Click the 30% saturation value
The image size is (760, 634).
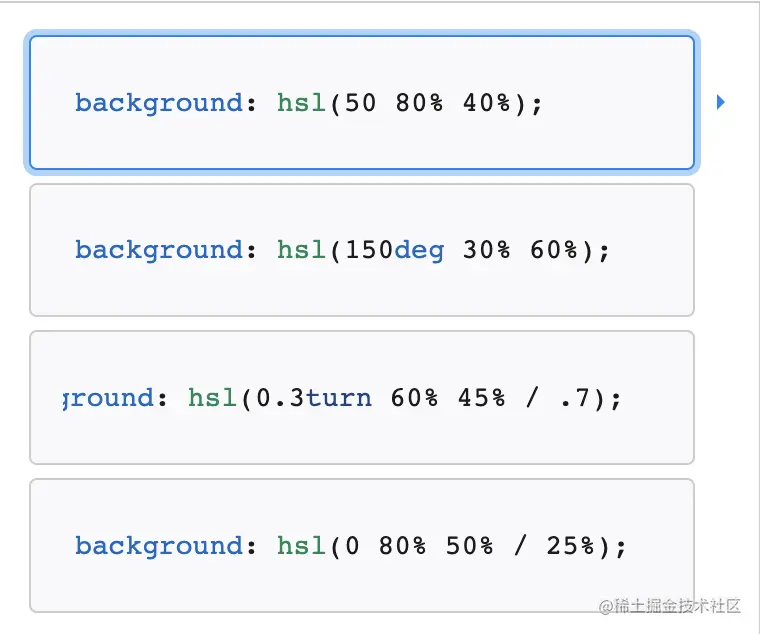[487, 250]
